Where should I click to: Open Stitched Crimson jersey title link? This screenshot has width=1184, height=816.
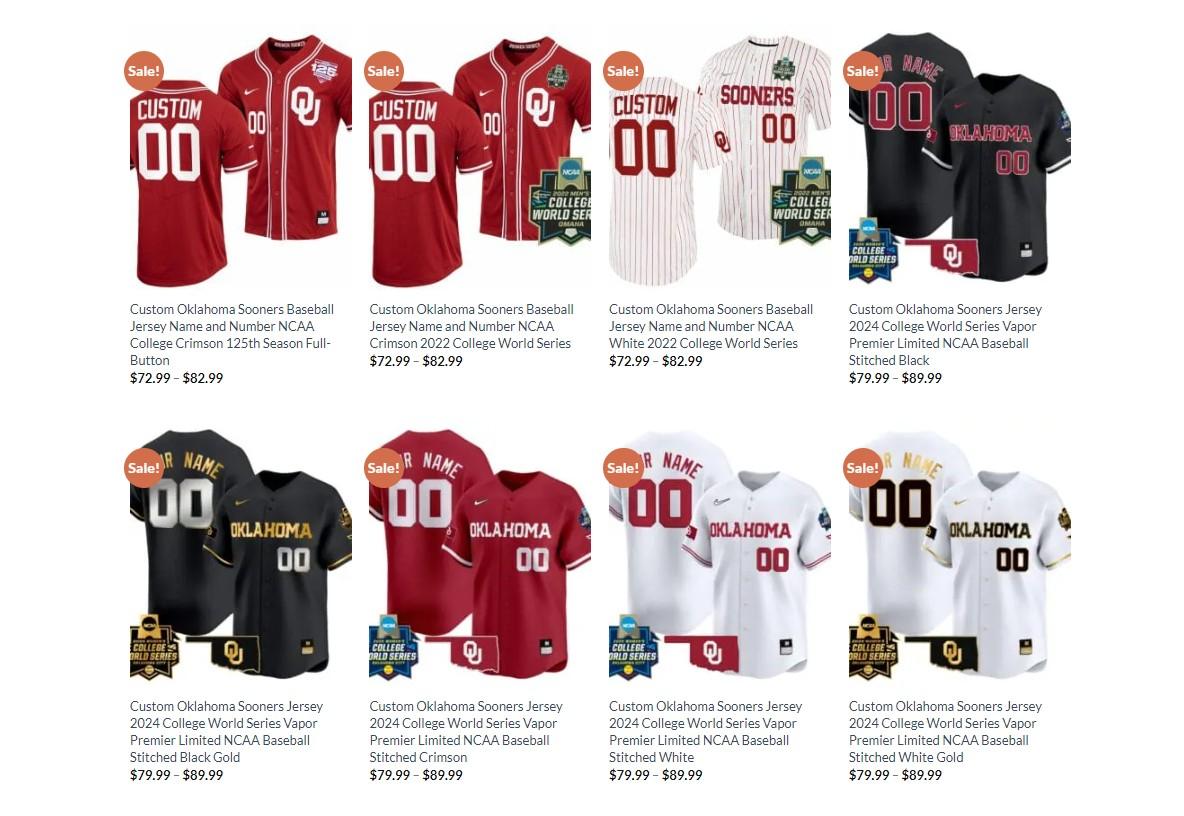466,731
